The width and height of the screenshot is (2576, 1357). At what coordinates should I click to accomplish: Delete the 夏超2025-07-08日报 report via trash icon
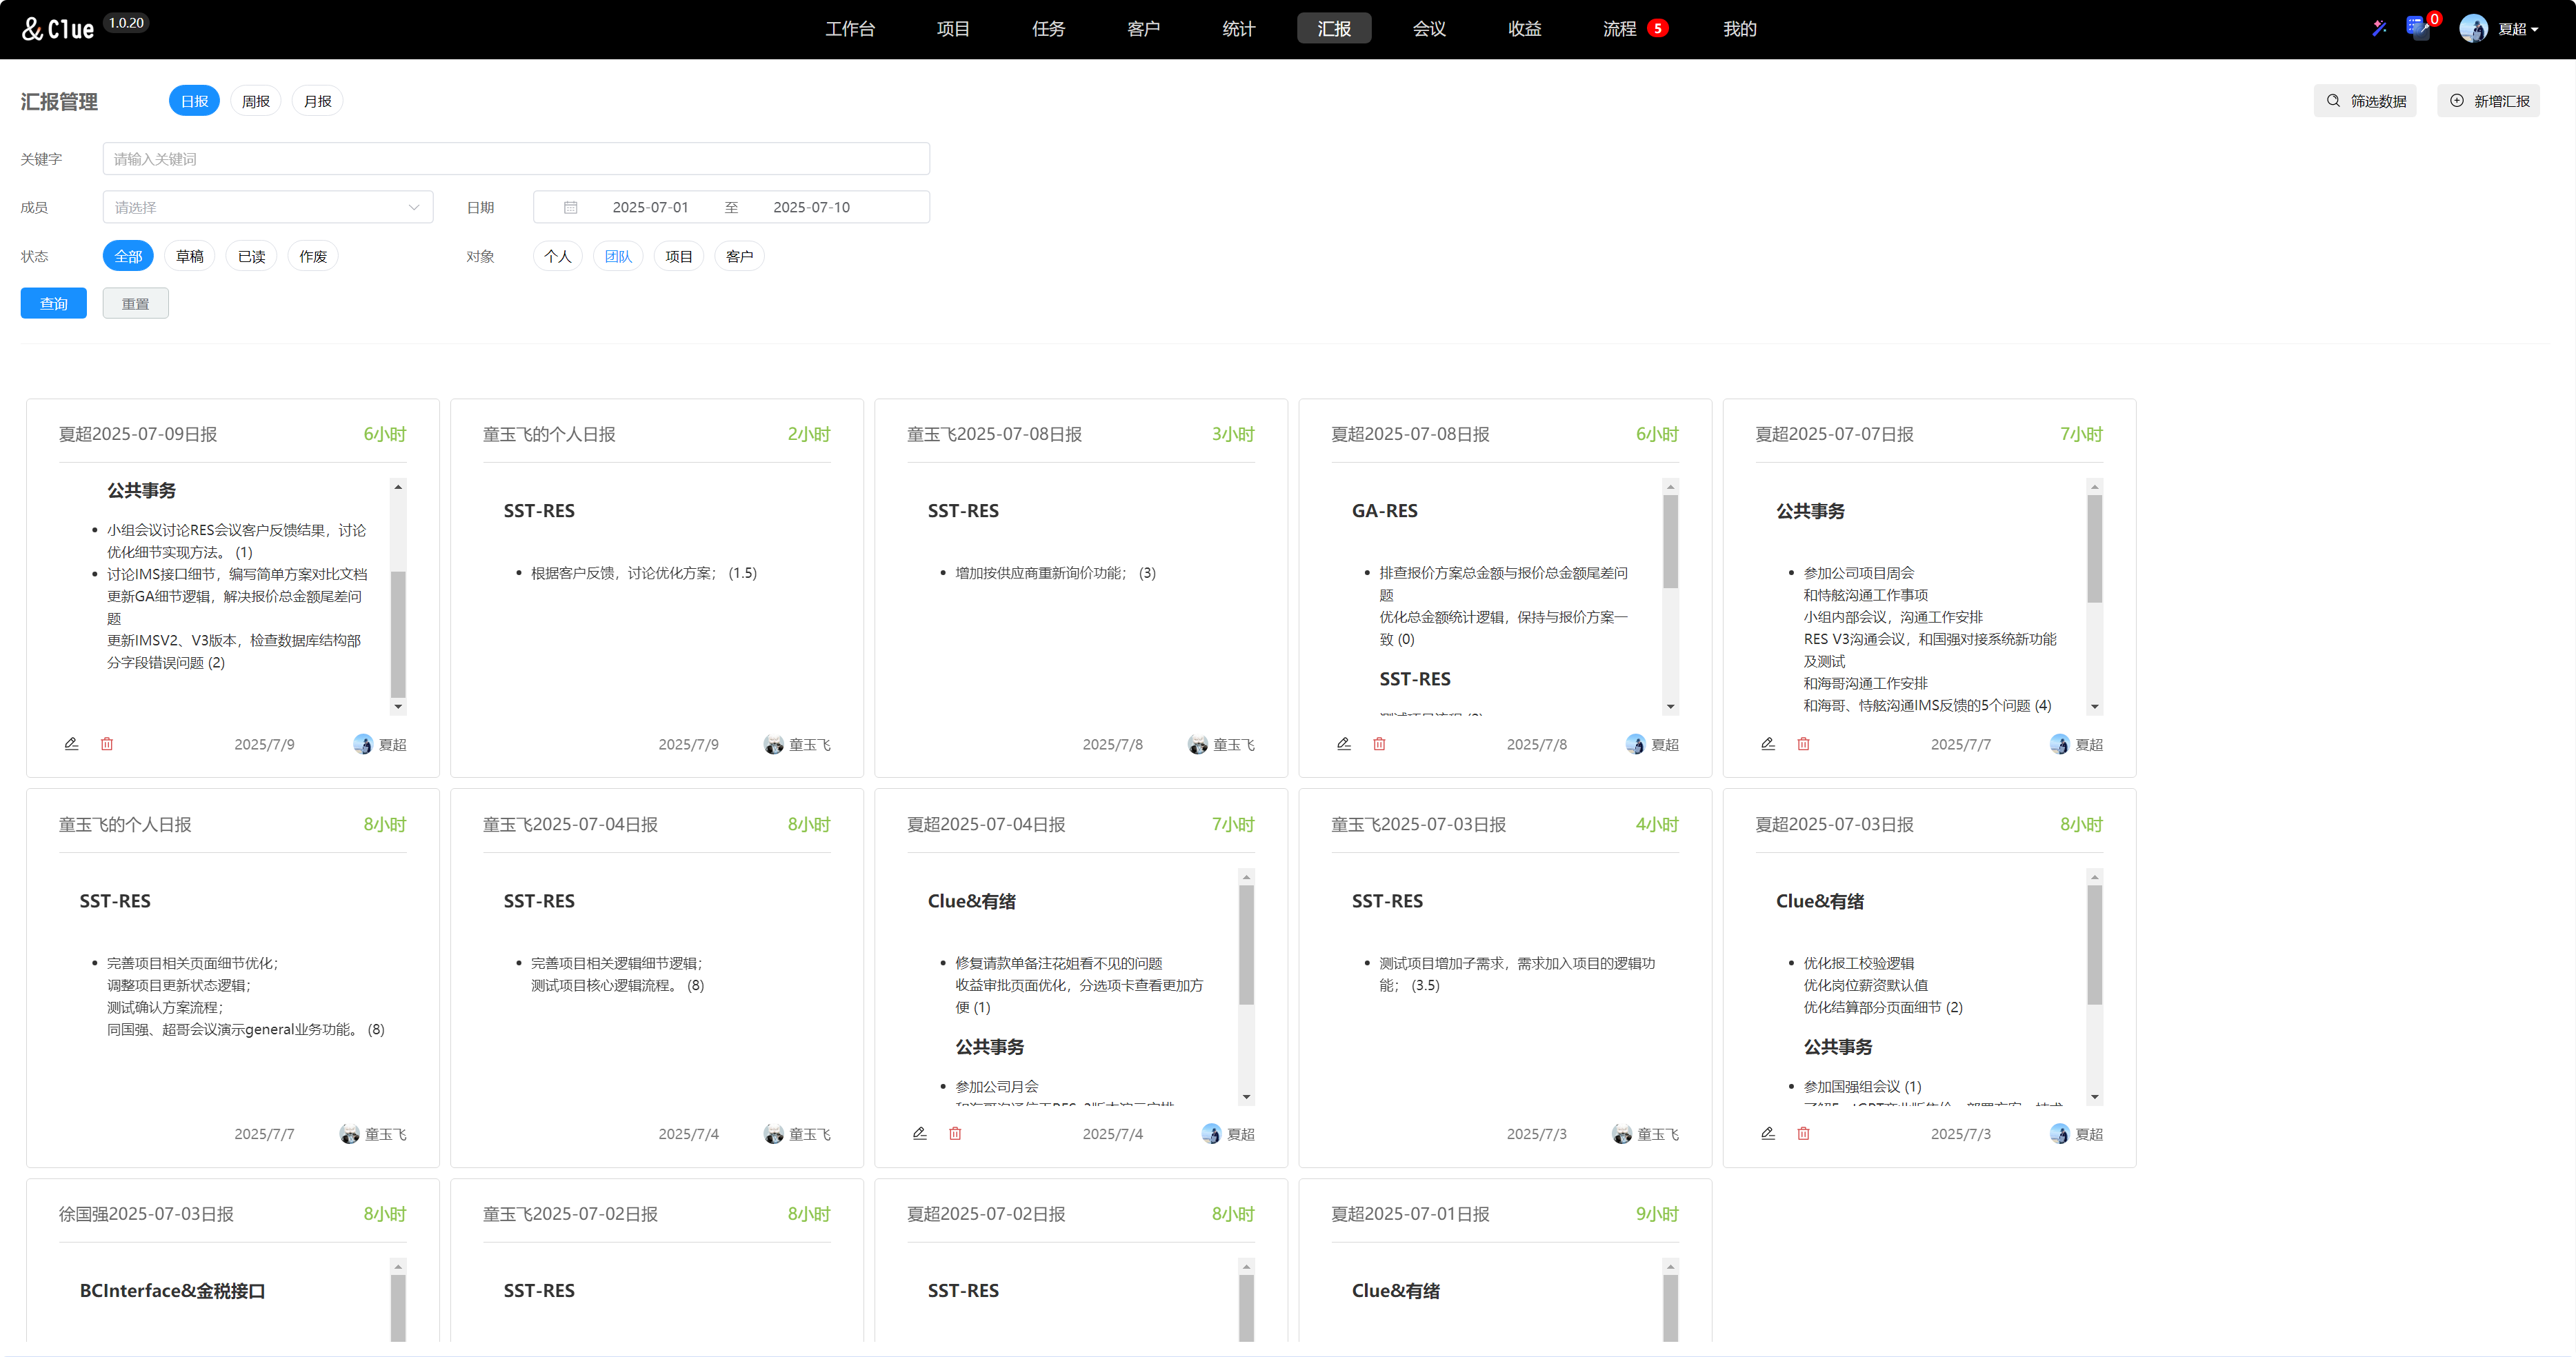tap(1379, 744)
